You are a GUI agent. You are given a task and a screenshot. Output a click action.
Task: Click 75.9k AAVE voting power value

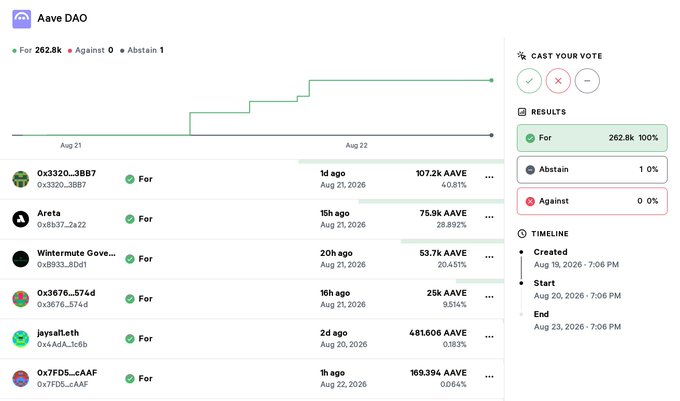(443, 213)
